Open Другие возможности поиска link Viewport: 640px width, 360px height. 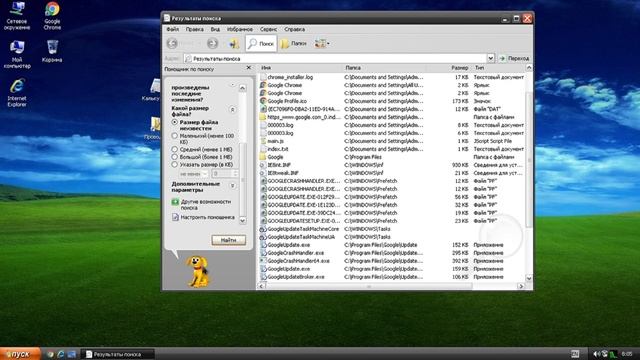(206, 204)
